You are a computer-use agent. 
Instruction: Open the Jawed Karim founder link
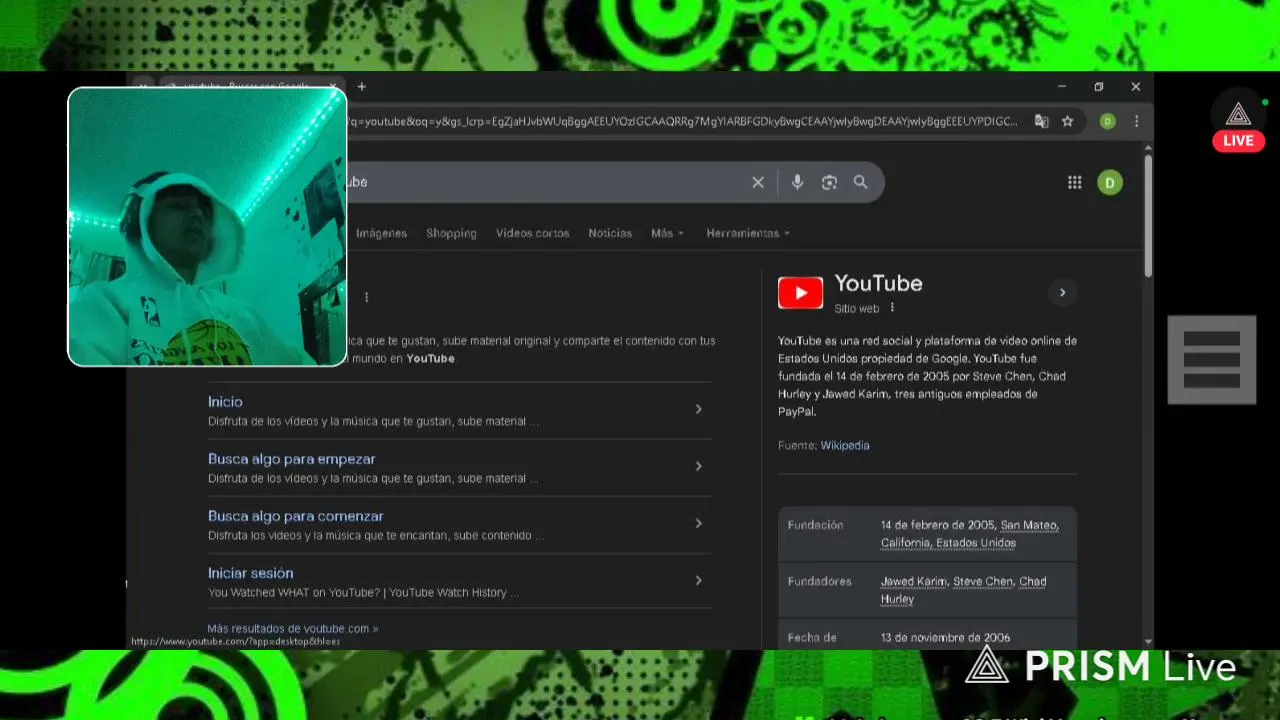pos(913,581)
